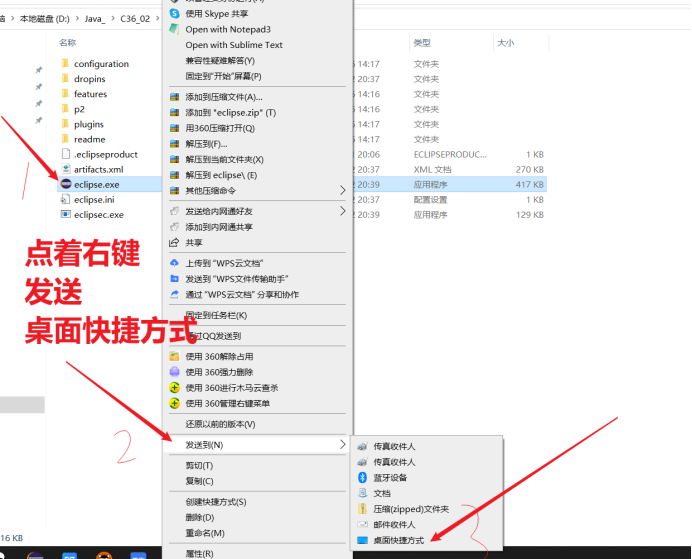Choose 重命名(M) in the context menu

[x=205, y=533]
